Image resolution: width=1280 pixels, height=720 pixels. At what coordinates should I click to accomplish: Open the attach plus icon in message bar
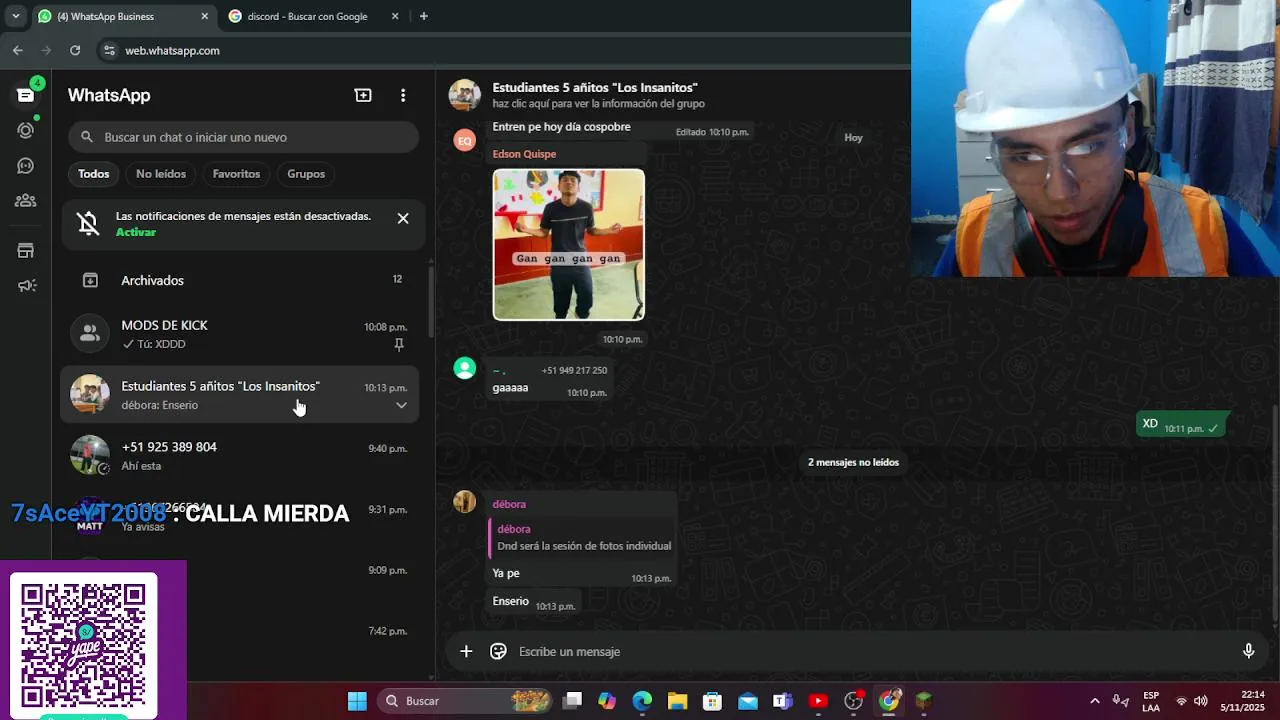[x=466, y=651]
